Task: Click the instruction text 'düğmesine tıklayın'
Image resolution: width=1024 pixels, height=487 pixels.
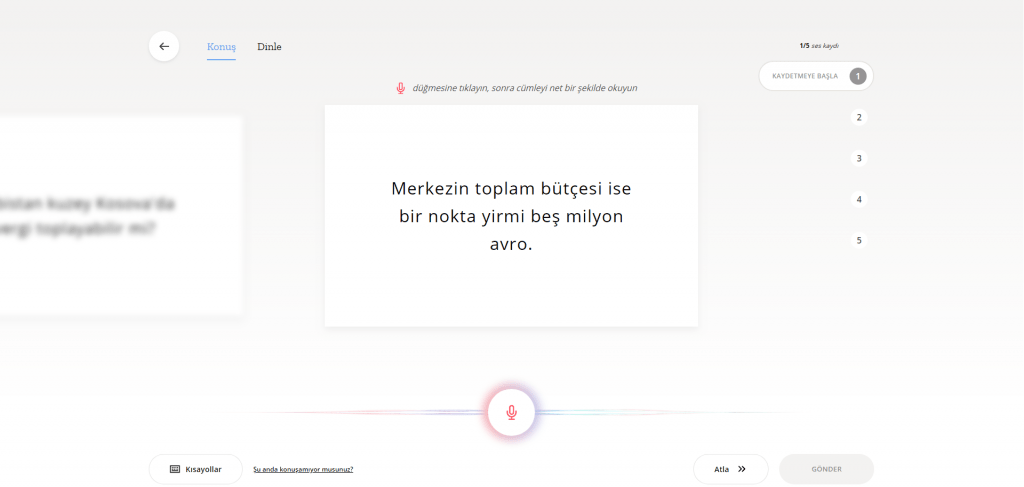Action: (451, 87)
